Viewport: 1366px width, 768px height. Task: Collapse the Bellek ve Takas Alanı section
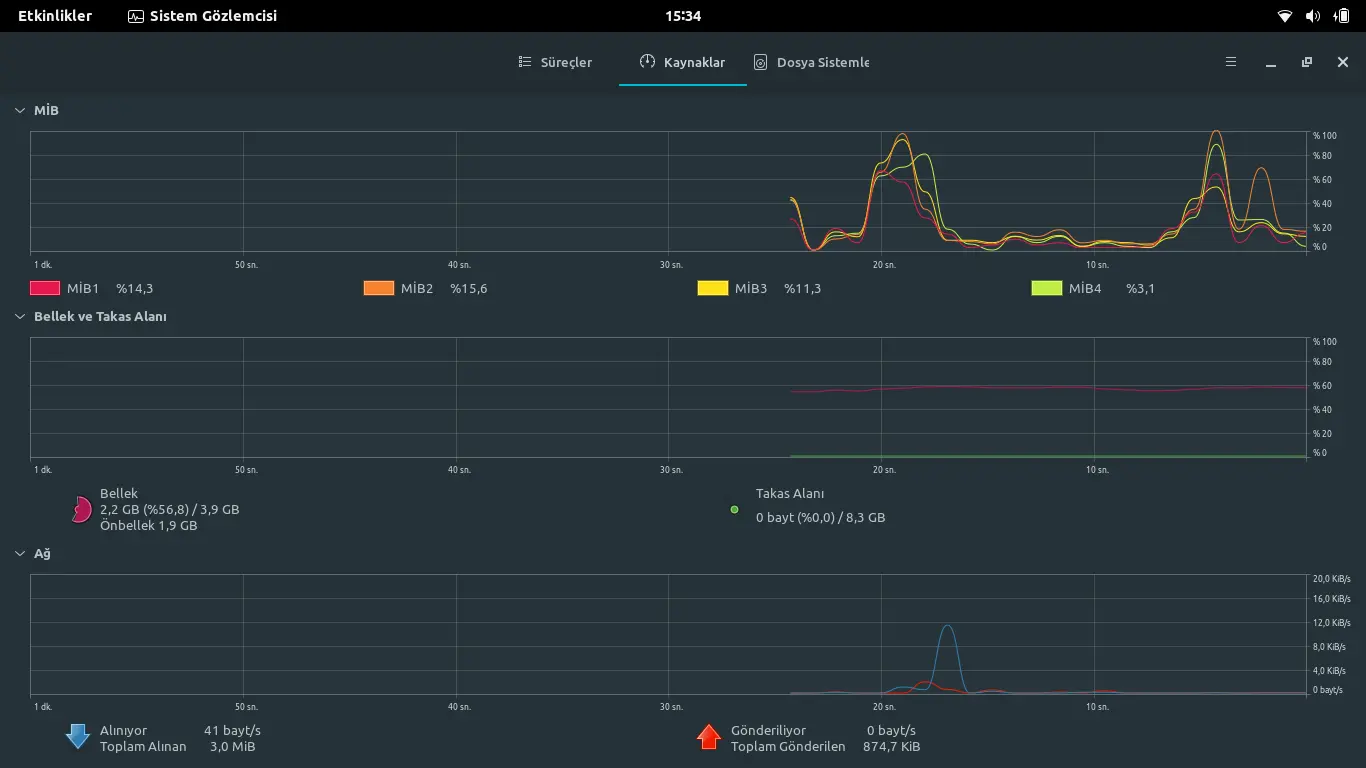pyautogui.click(x=20, y=316)
